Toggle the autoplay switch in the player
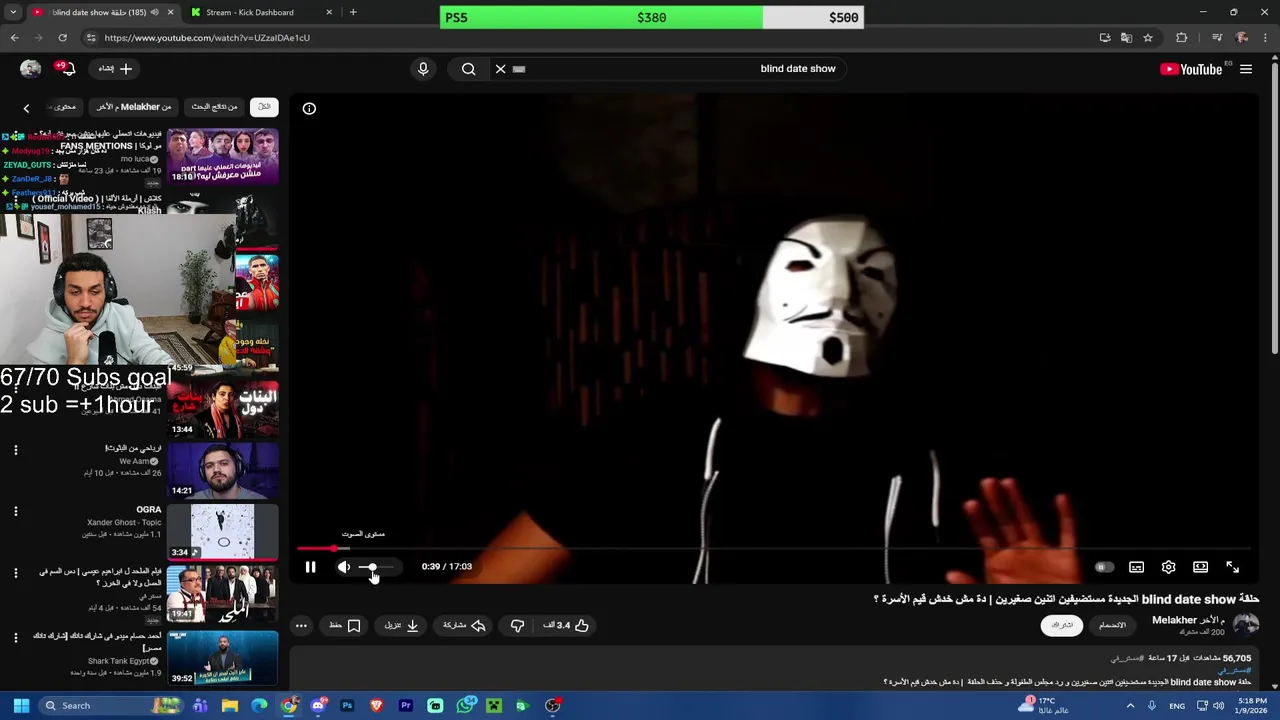1280x720 pixels. pyautogui.click(x=1104, y=567)
